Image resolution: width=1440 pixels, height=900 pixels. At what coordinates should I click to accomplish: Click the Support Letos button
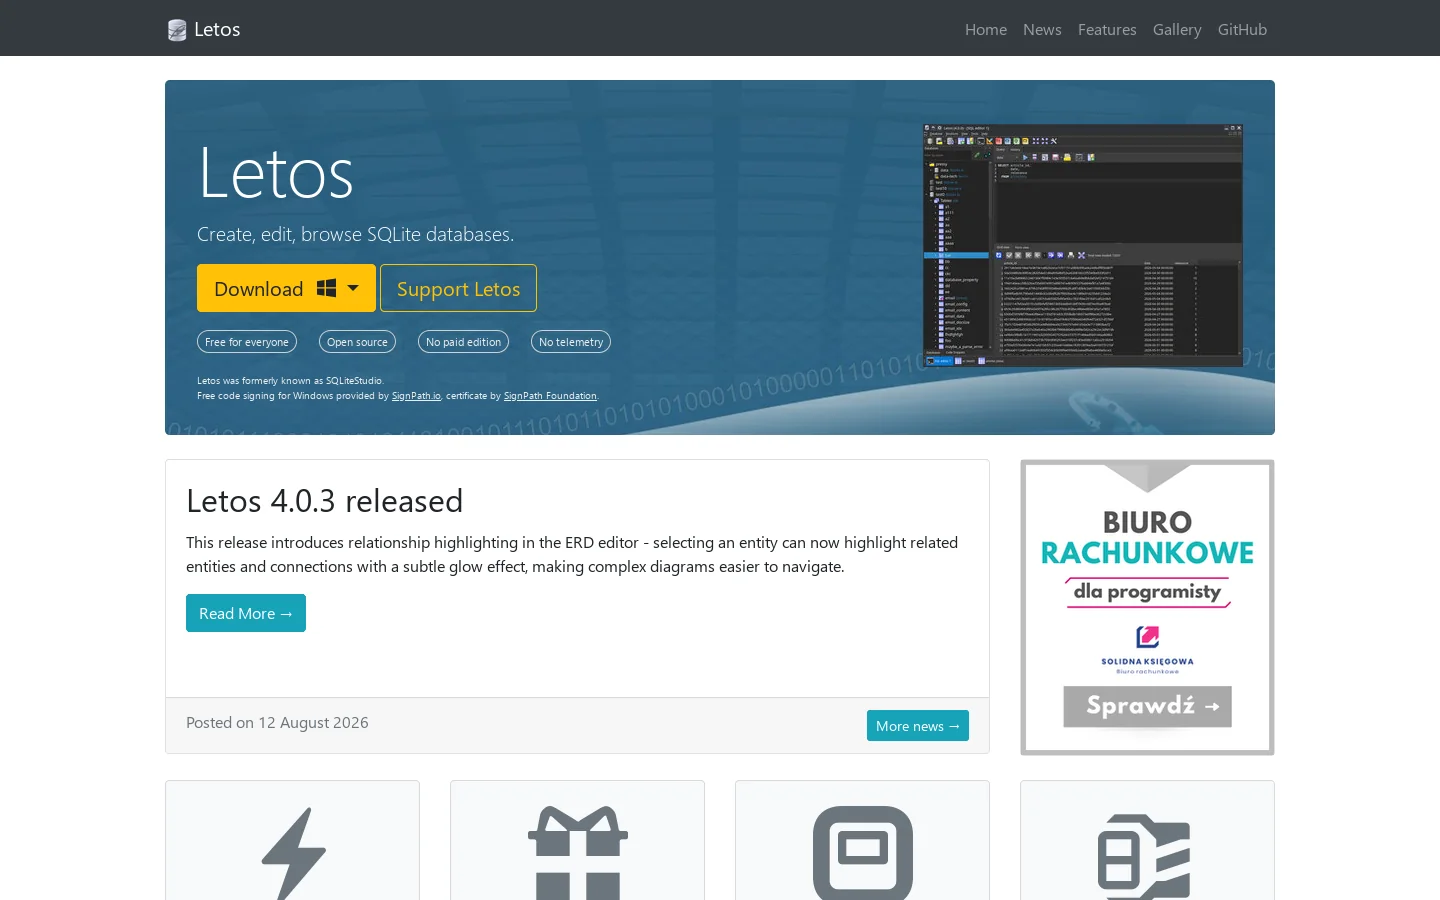click(x=458, y=288)
